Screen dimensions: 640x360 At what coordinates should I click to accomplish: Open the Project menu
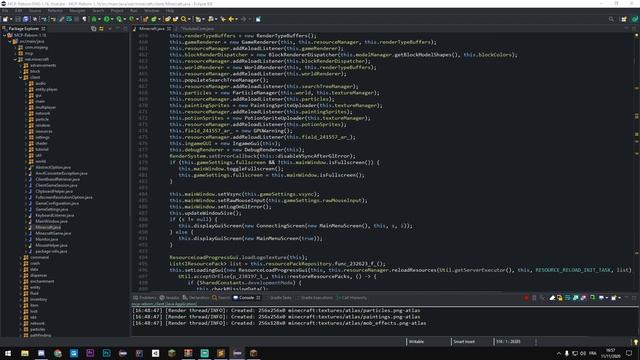(117, 11)
